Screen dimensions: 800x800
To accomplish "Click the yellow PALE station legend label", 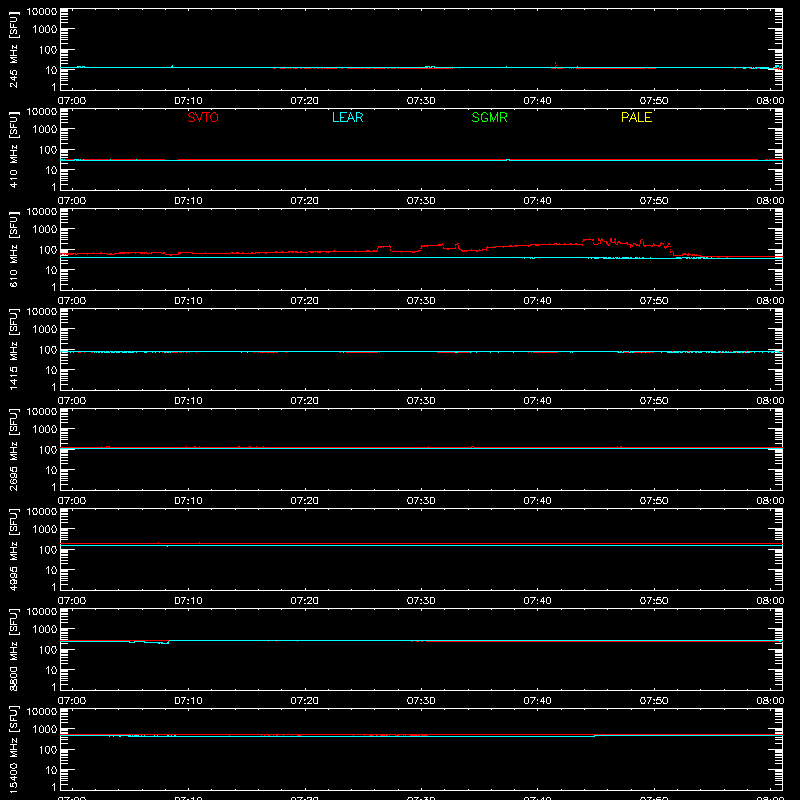I will 636,117.
